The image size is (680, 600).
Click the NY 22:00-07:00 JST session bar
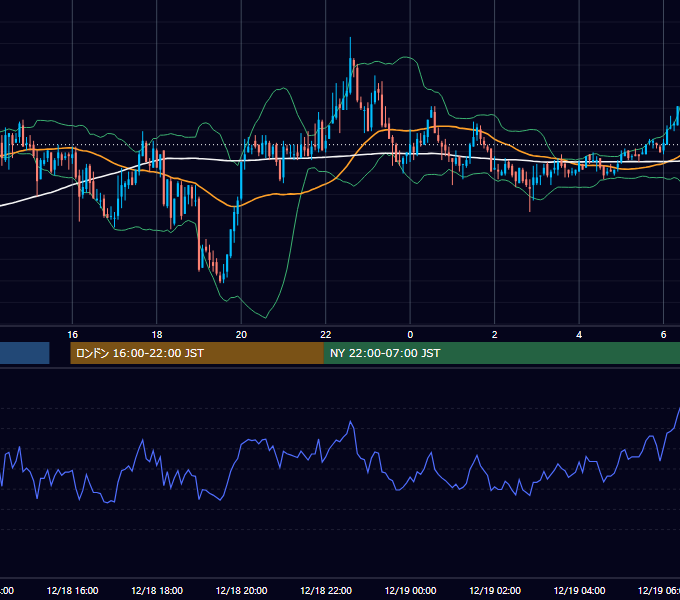(x=502, y=353)
